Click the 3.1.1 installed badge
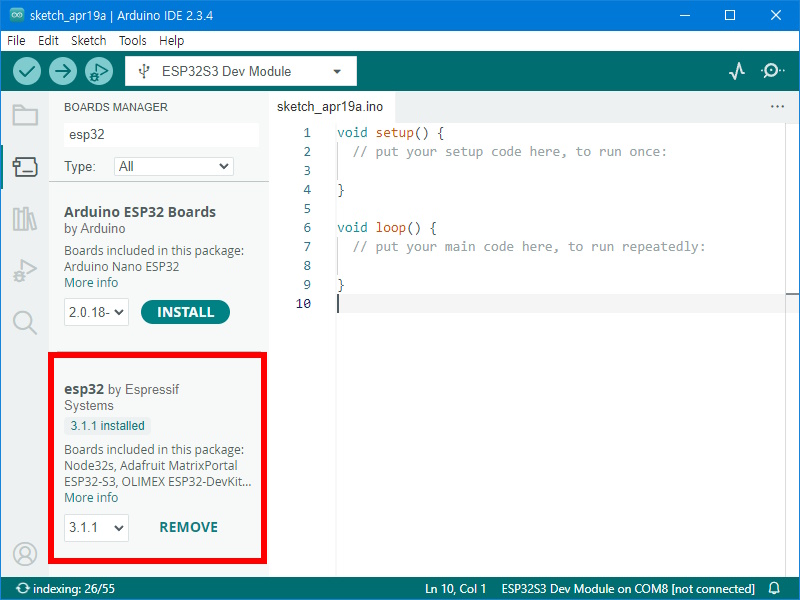 click(x=108, y=426)
